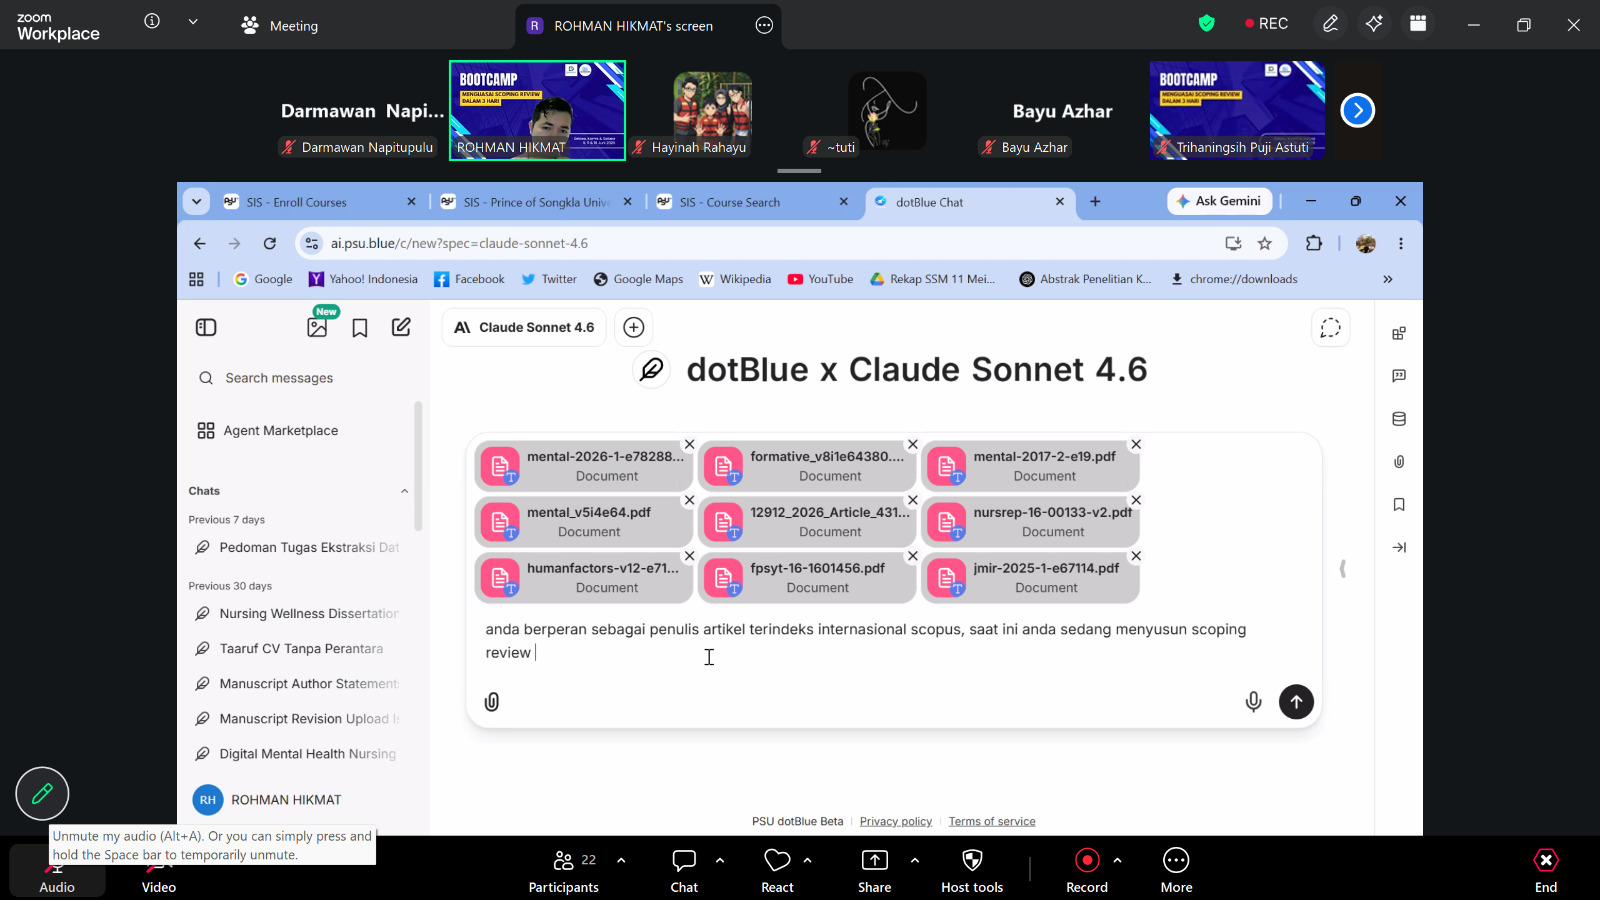Screen dimensions: 1600x900
Task: Open the Zoom apps grid icon in top bar
Action: 1418,24
